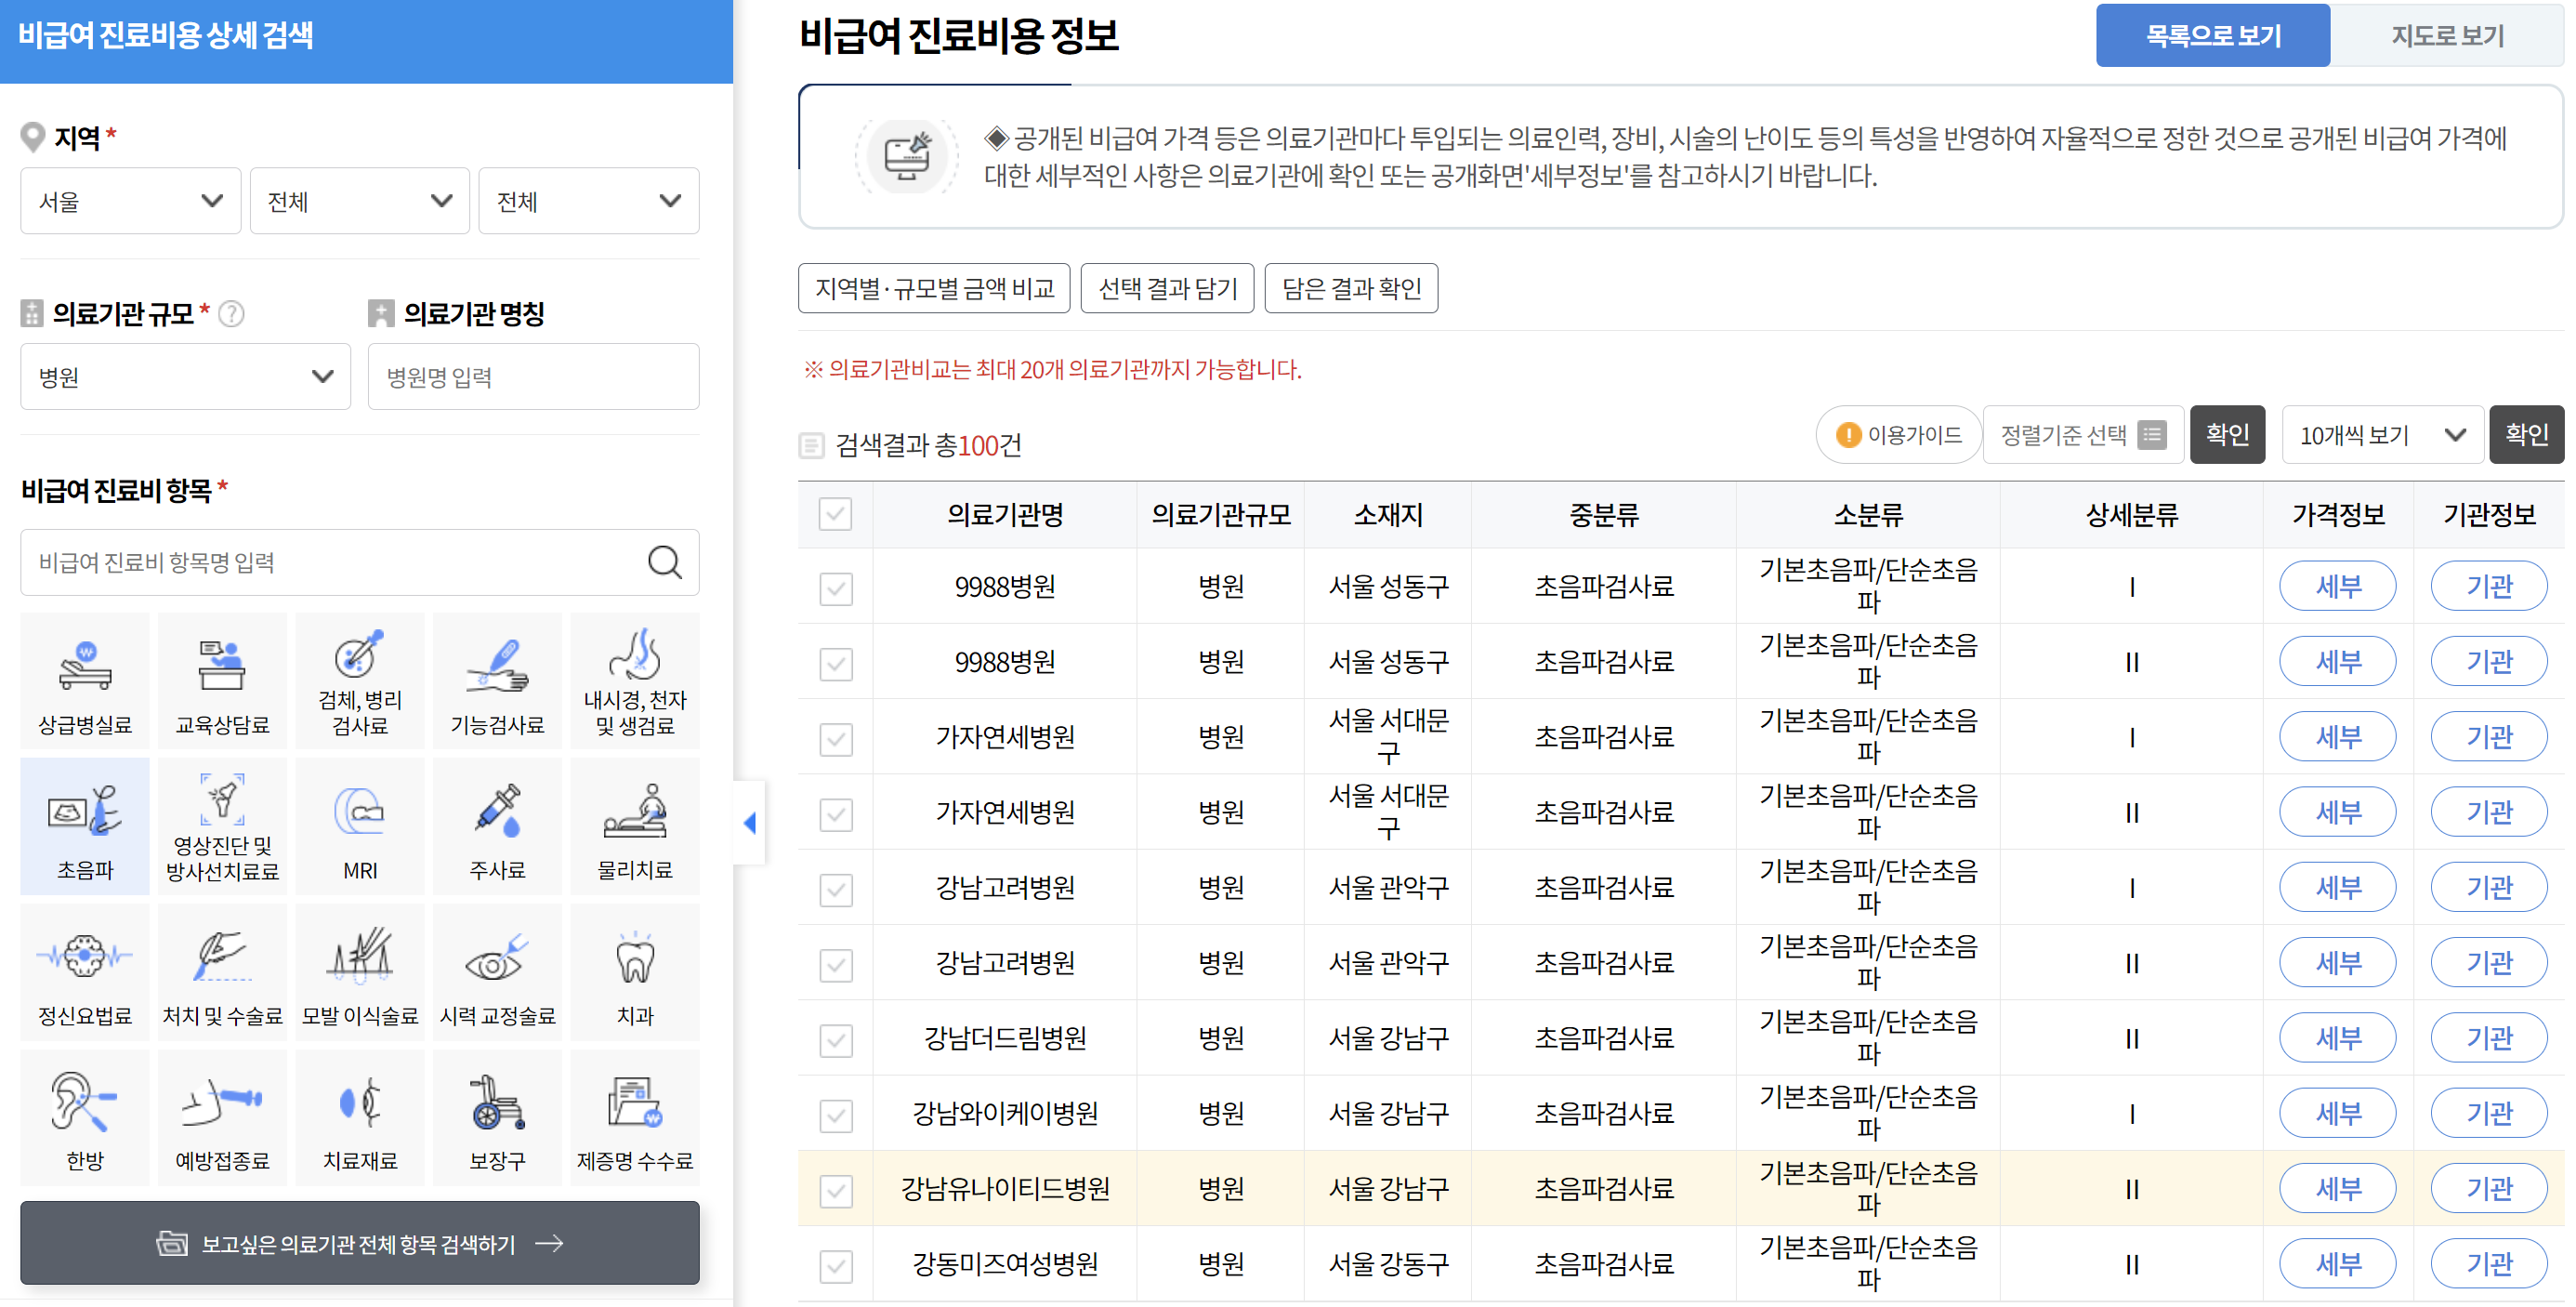Open the 서울 region dropdown
Screen dimensions: 2576x1307
(130, 200)
